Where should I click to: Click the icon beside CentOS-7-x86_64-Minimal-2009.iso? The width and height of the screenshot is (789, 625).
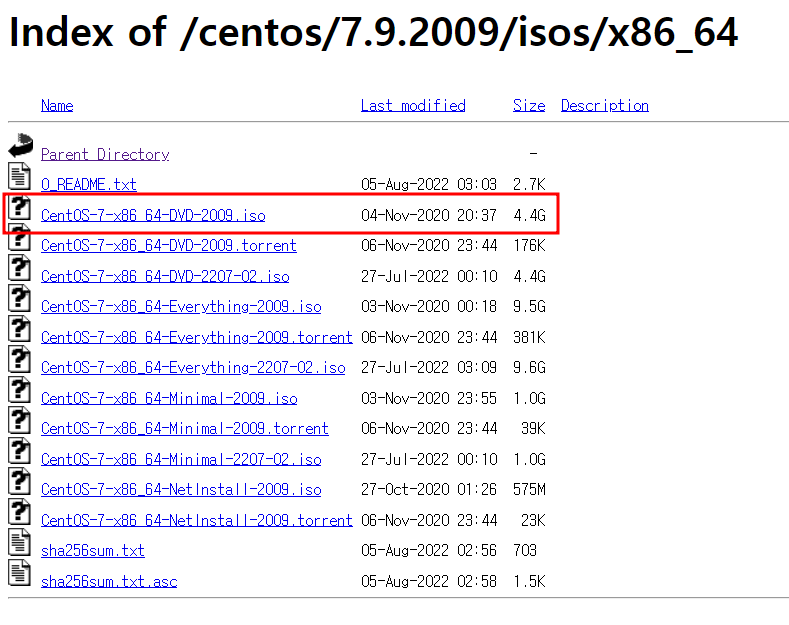click(x=19, y=389)
